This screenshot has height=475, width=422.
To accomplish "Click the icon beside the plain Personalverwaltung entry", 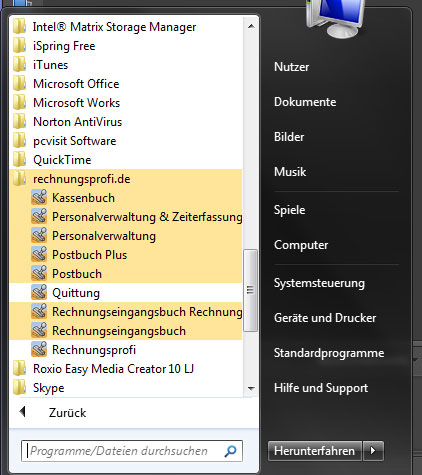I will (39, 236).
